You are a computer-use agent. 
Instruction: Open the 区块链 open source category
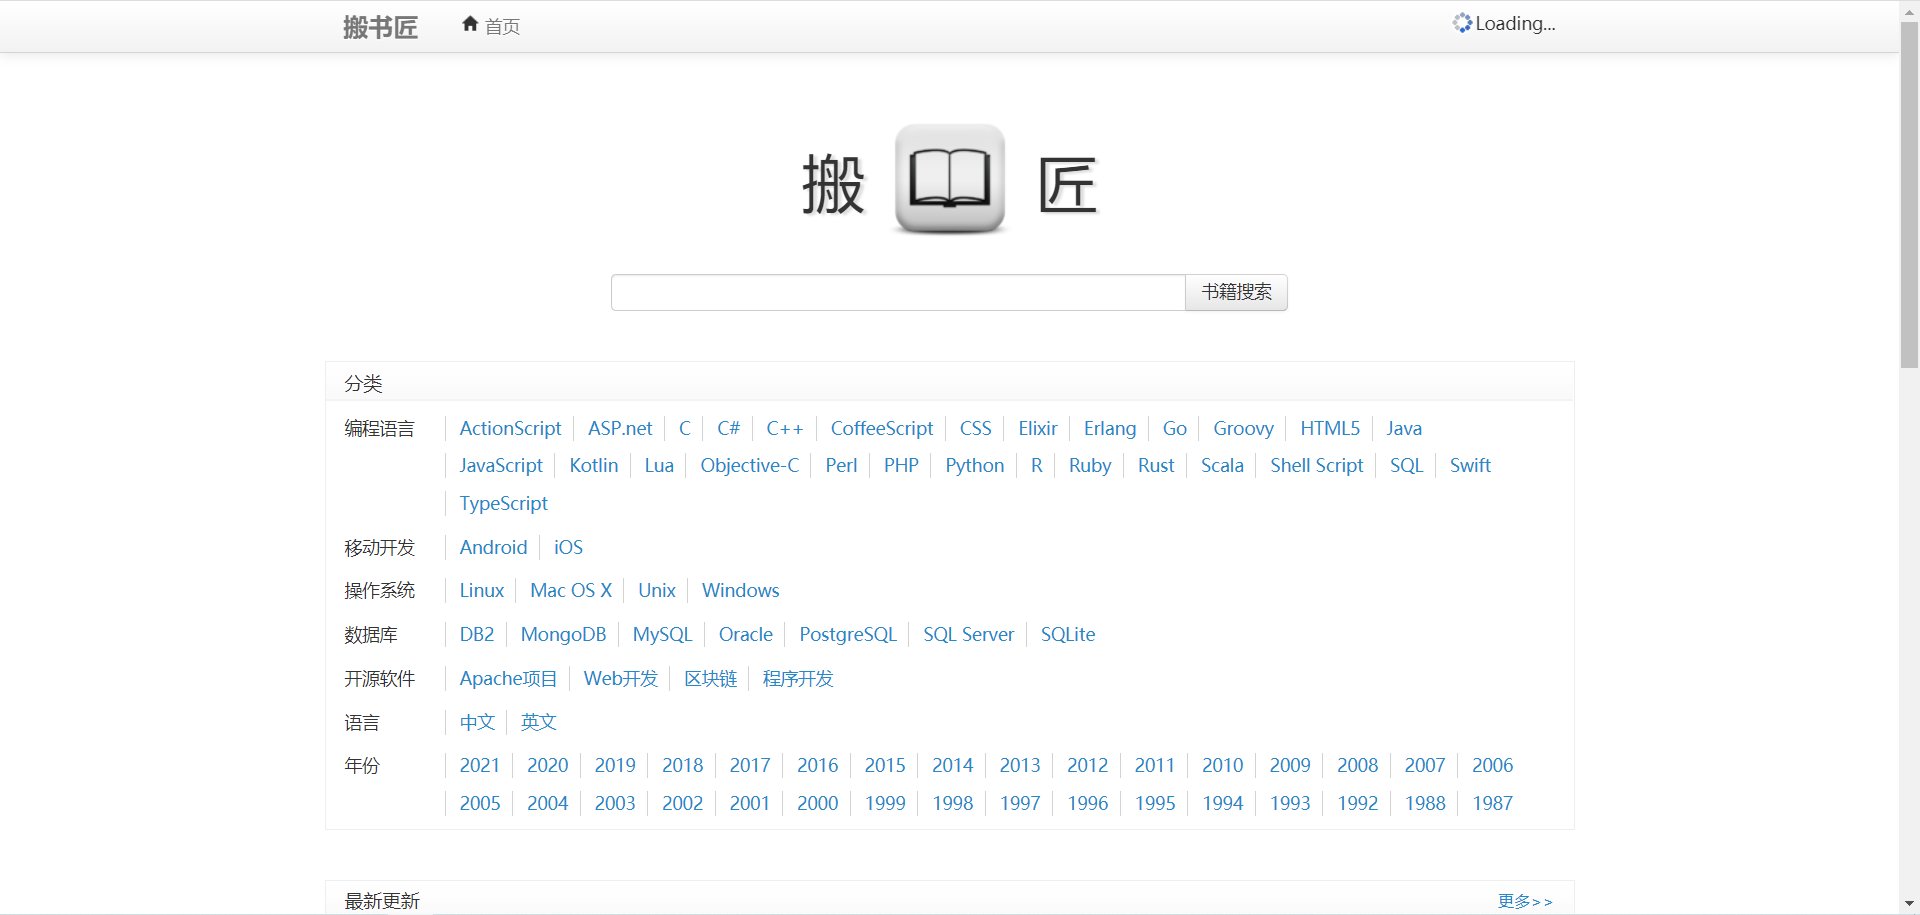[x=710, y=678]
